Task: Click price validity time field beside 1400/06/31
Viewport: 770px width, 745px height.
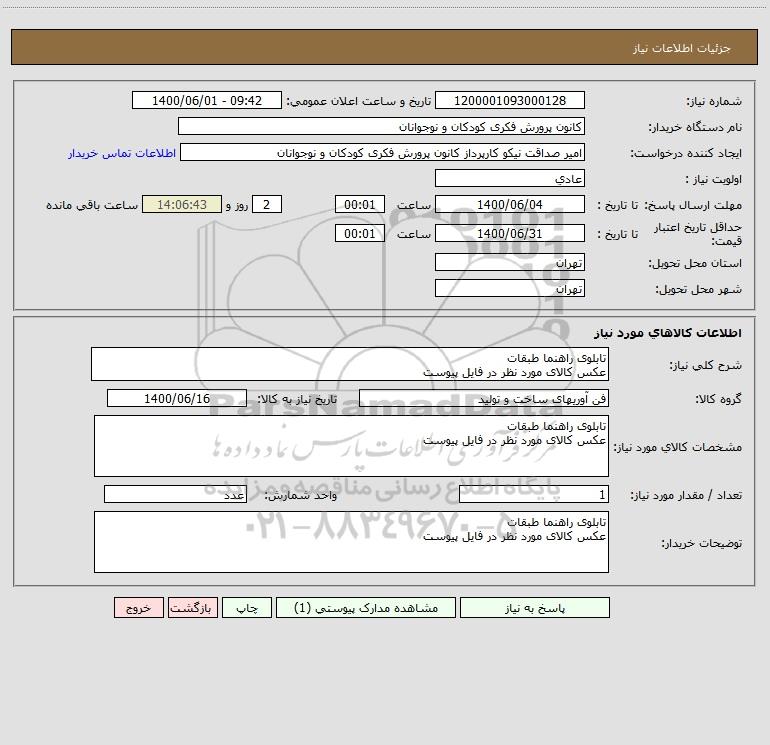Action: tap(359, 233)
